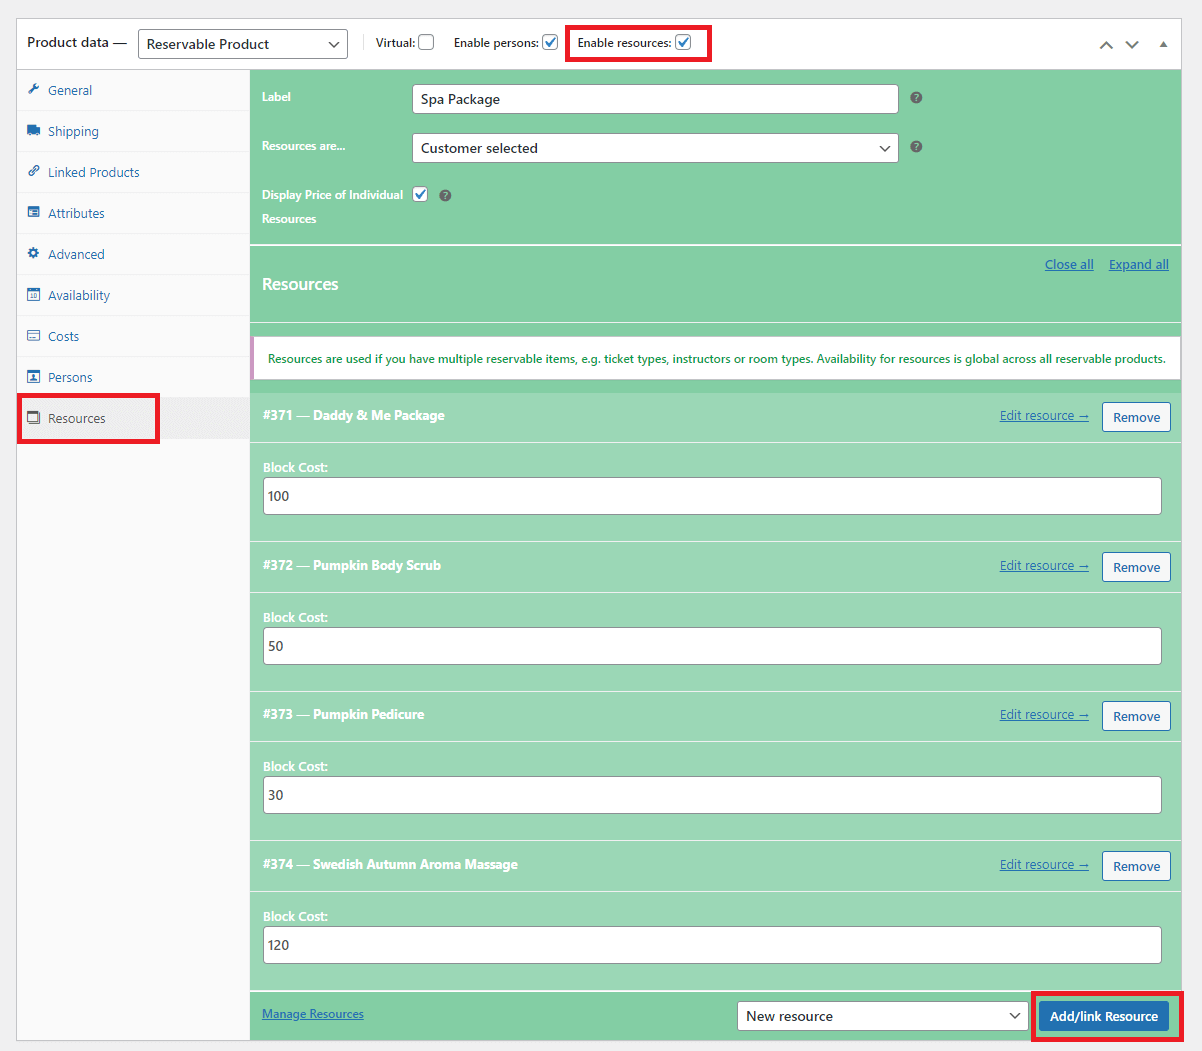Viewport: 1202px width, 1051px height.
Task: Open the help tooltip beside the Label field
Action: click(x=915, y=97)
